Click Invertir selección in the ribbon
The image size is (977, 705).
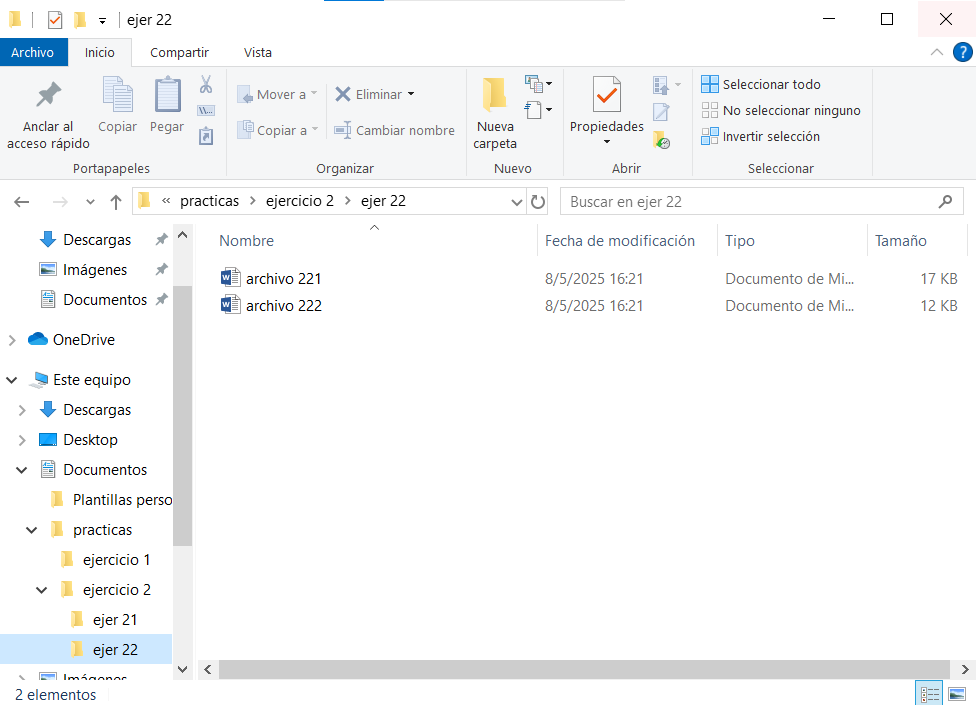[x=761, y=136]
